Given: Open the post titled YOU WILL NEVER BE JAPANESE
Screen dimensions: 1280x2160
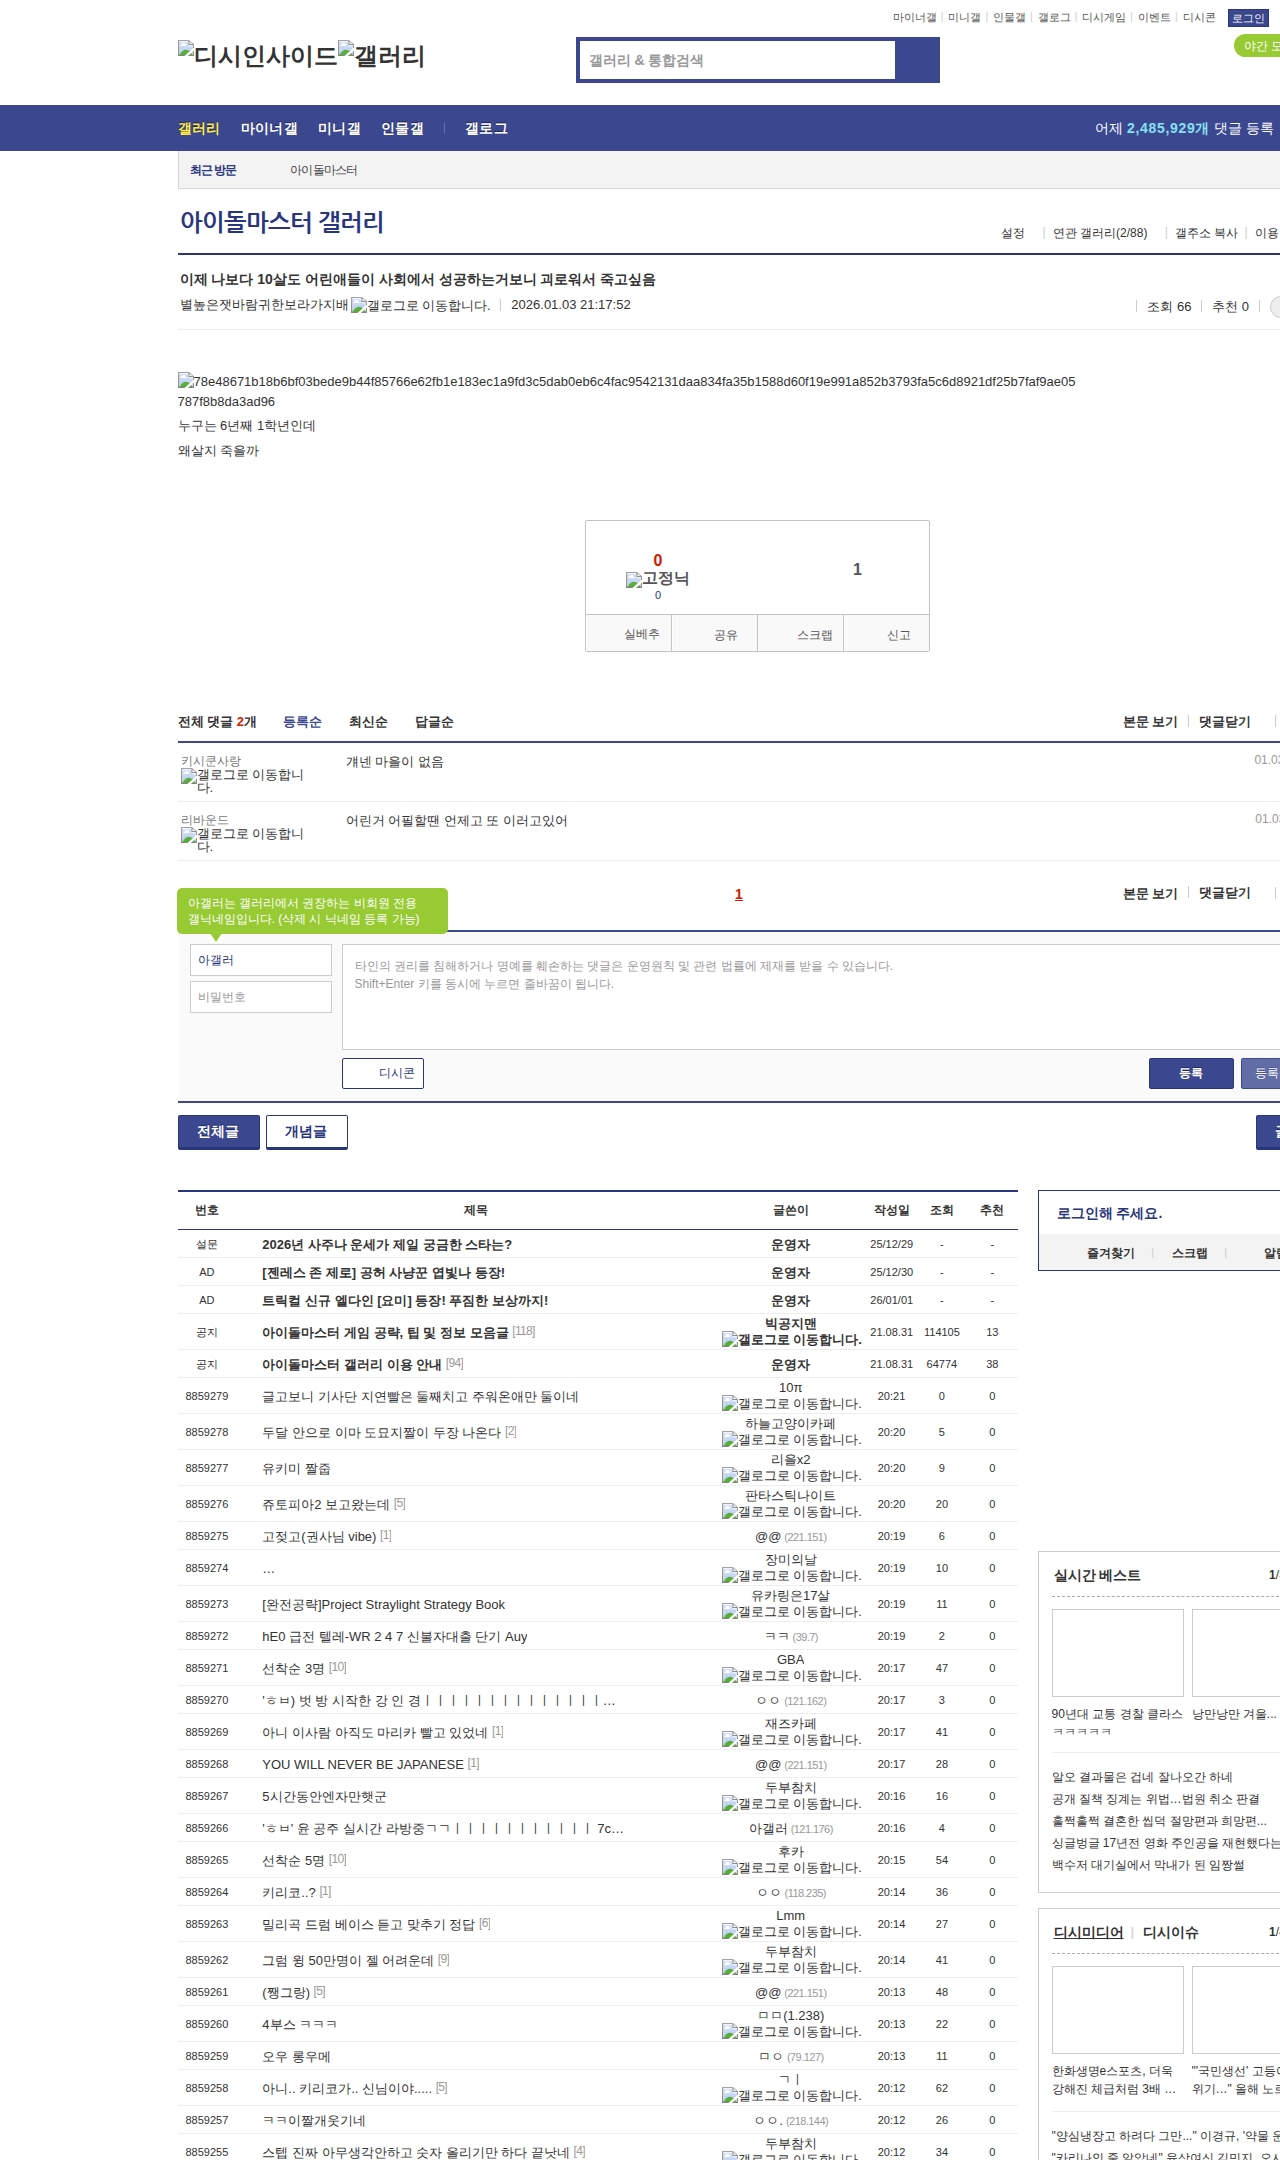Looking at the screenshot, I should [x=362, y=1764].
